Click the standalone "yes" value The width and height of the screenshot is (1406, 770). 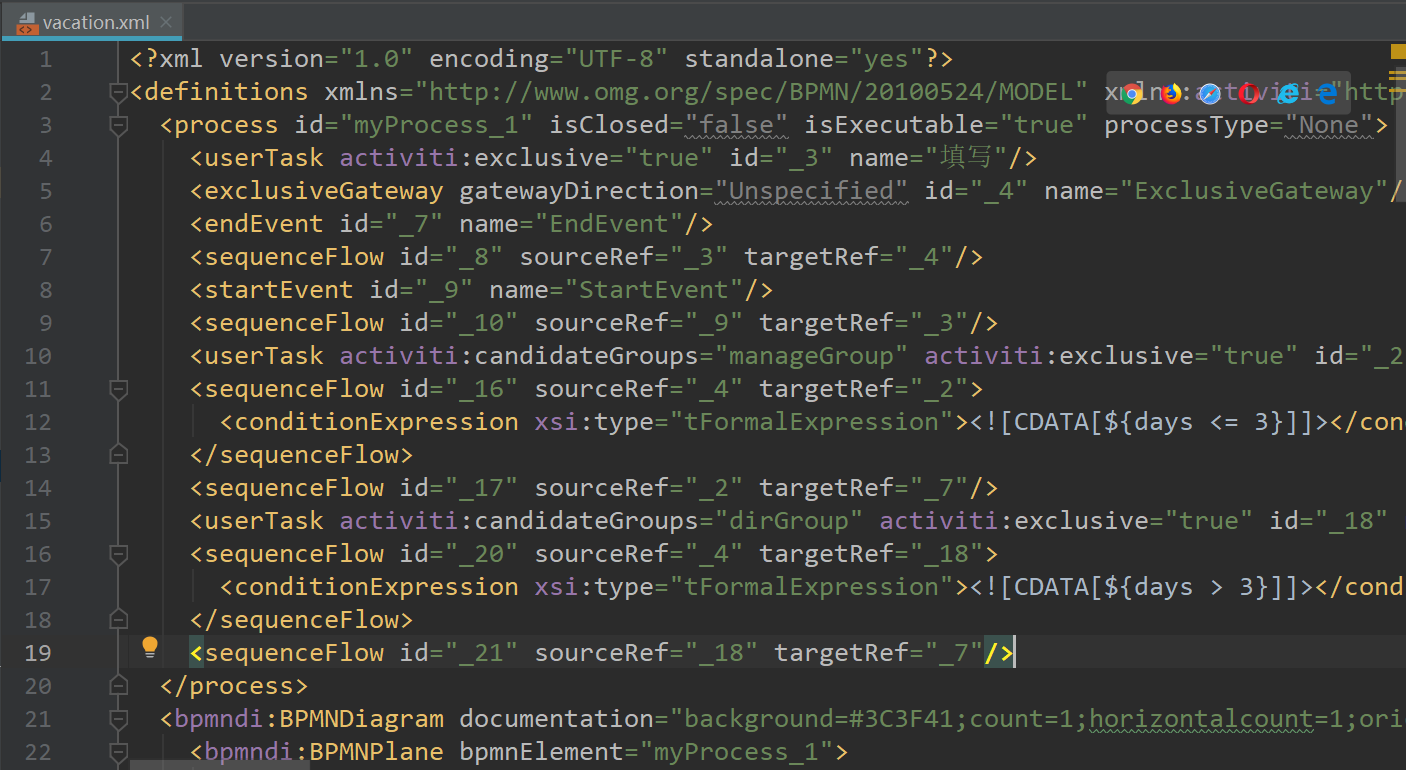tap(885, 59)
